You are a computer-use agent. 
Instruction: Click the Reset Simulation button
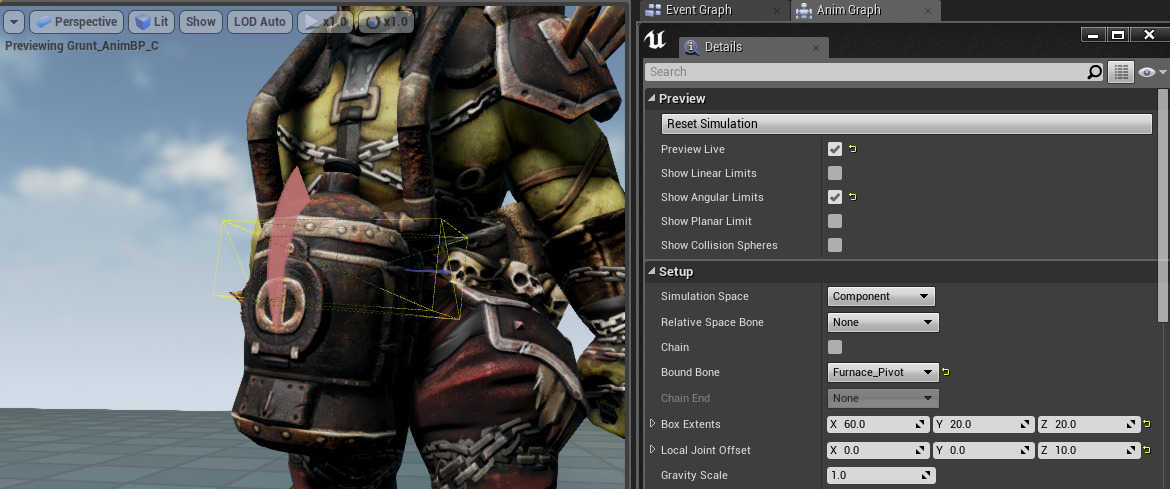(907, 124)
